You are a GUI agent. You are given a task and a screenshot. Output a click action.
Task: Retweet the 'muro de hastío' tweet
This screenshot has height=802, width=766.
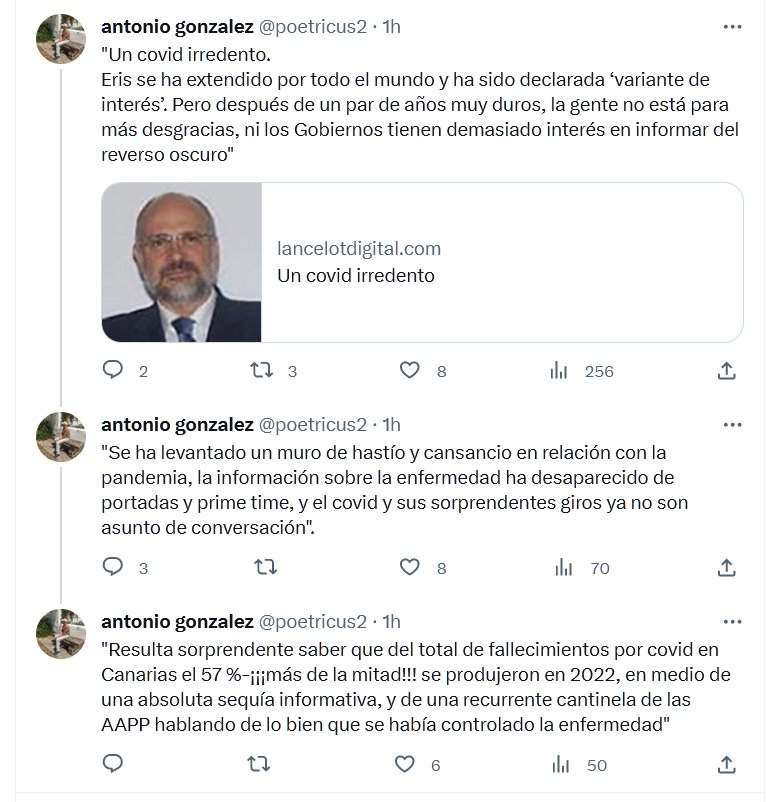pos(266,568)
